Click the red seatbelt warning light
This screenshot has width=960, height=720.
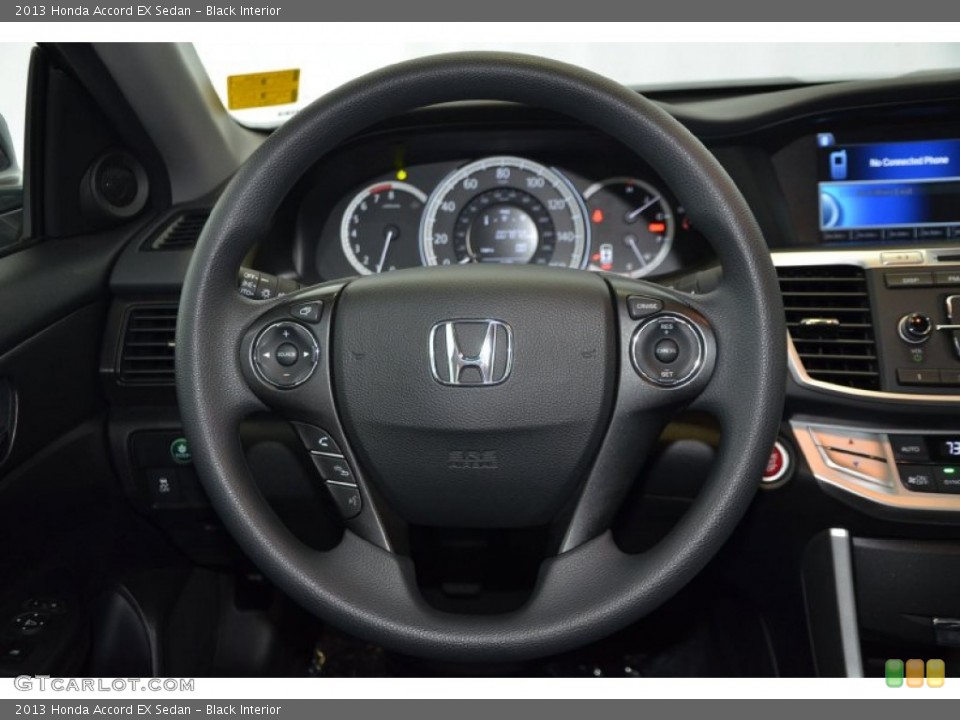597,216
